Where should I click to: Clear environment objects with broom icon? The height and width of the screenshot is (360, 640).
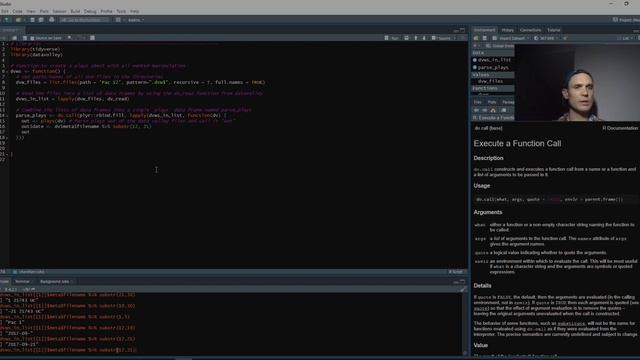pyautogui.click(x=565, y=38)
